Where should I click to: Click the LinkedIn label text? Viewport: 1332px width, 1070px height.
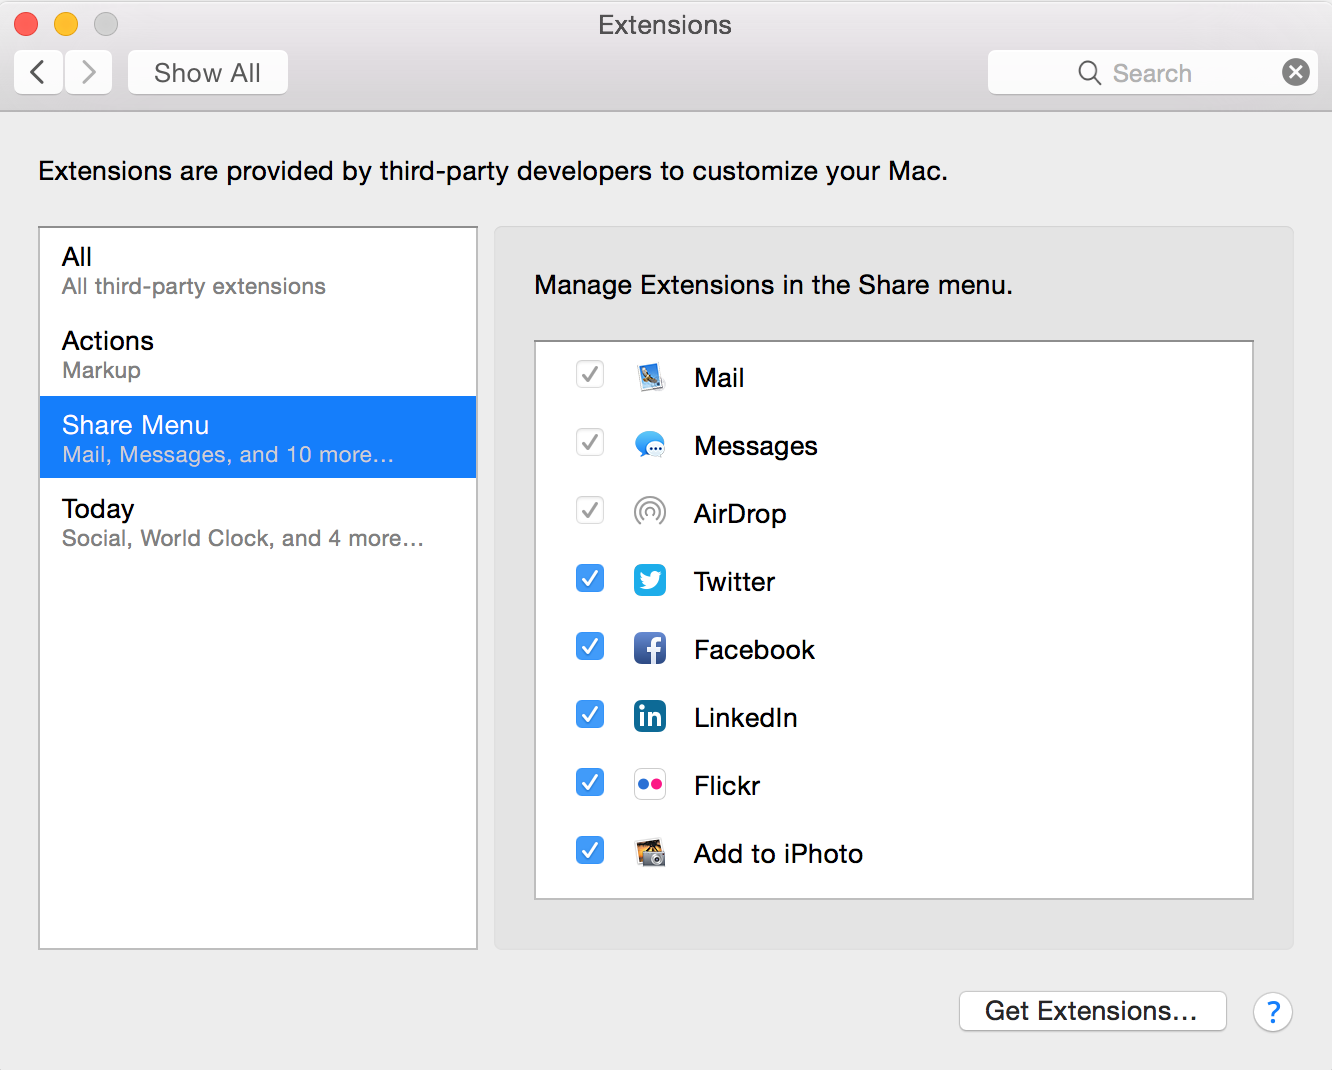click(x=746, y=717)
